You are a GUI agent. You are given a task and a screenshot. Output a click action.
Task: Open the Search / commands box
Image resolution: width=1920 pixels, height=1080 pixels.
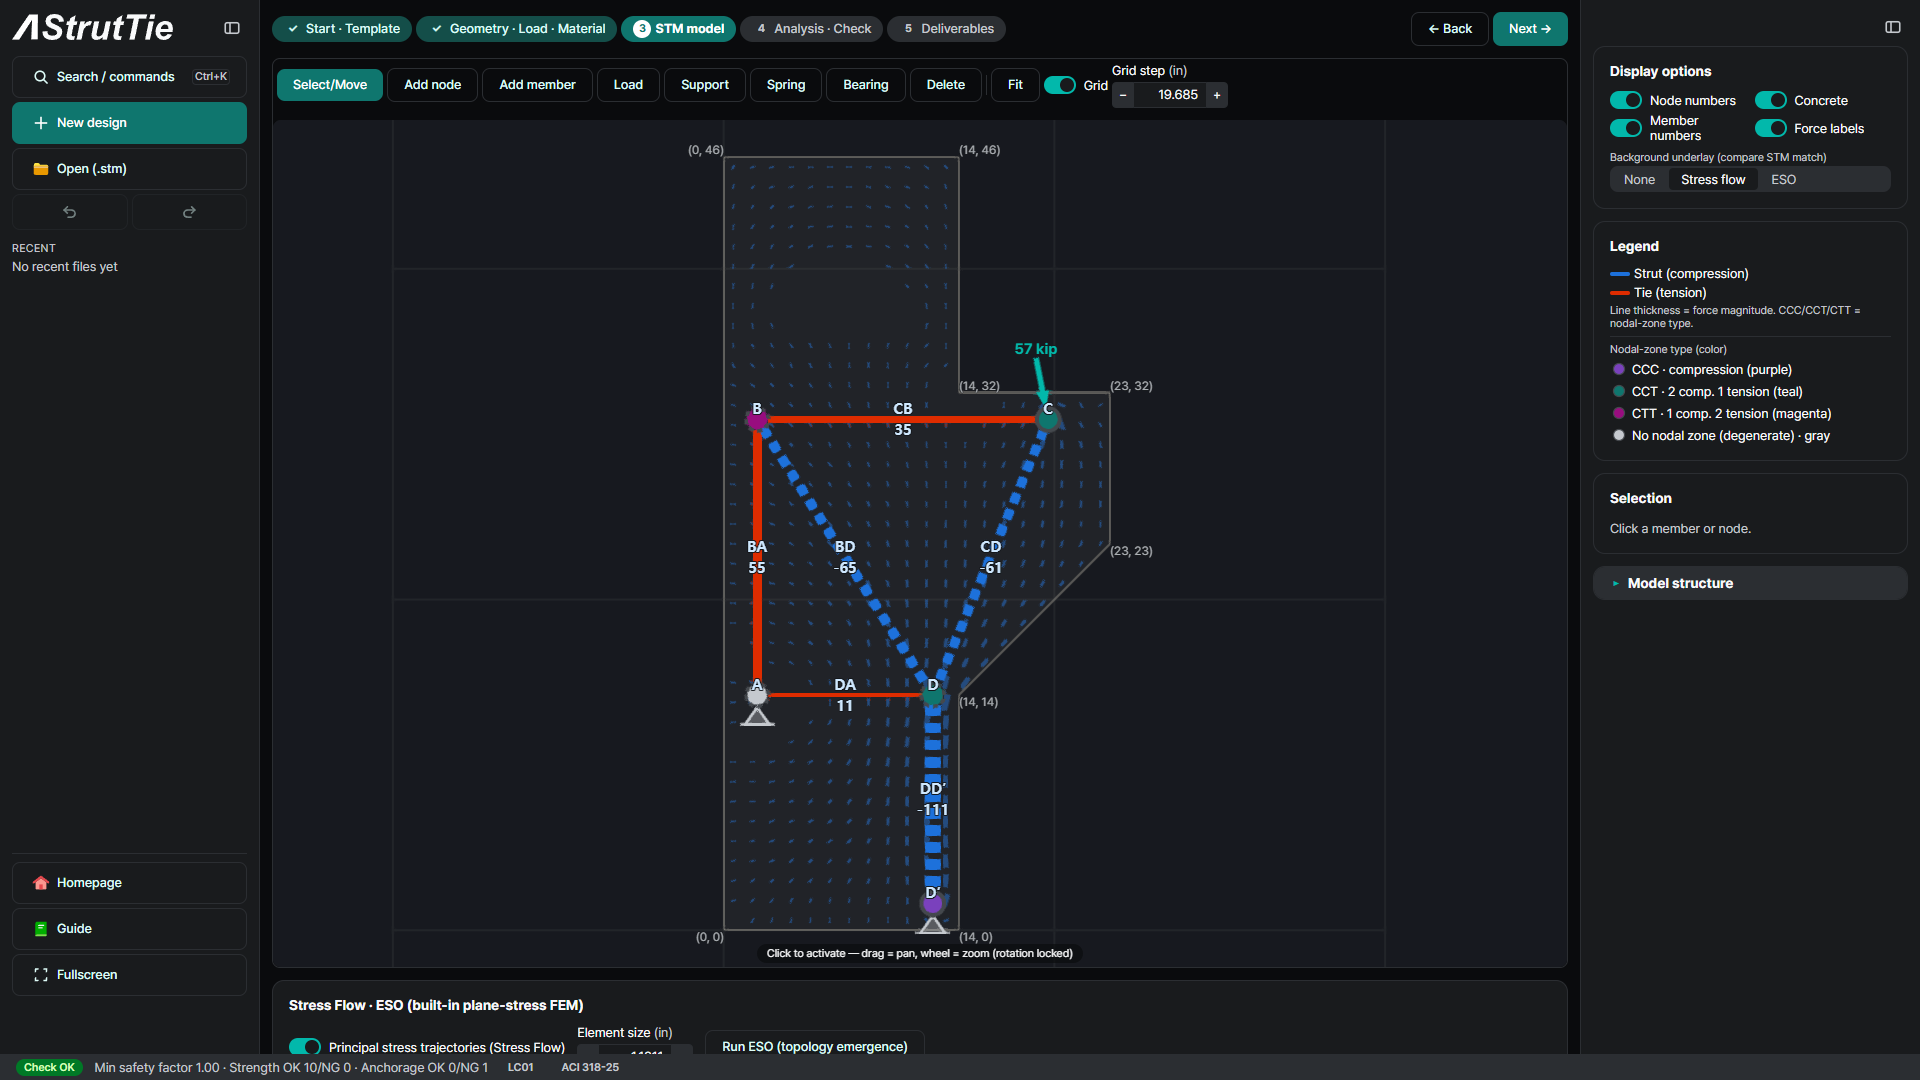click(129, 77)
